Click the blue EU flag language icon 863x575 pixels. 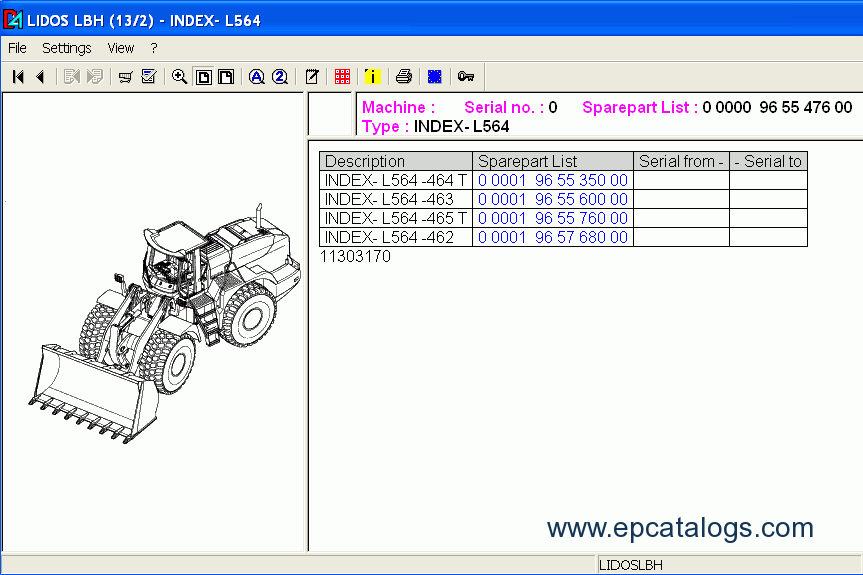point(434,76)
